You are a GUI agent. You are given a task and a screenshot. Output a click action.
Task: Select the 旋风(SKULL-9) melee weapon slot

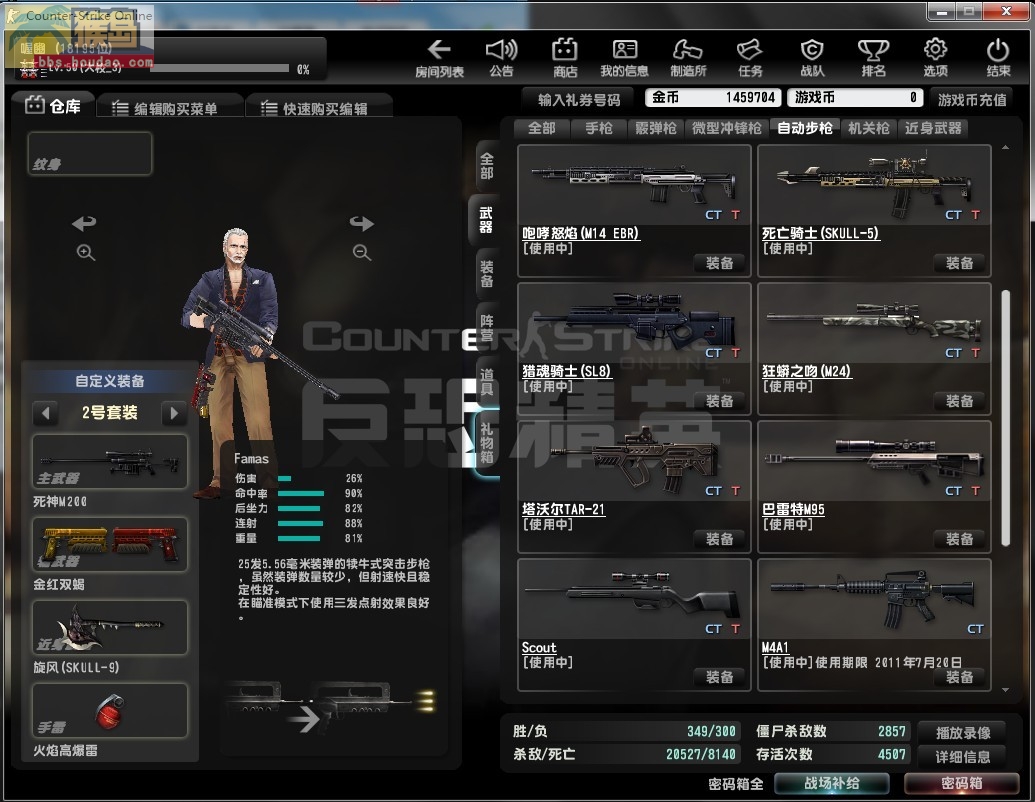[x=110, y=628]
